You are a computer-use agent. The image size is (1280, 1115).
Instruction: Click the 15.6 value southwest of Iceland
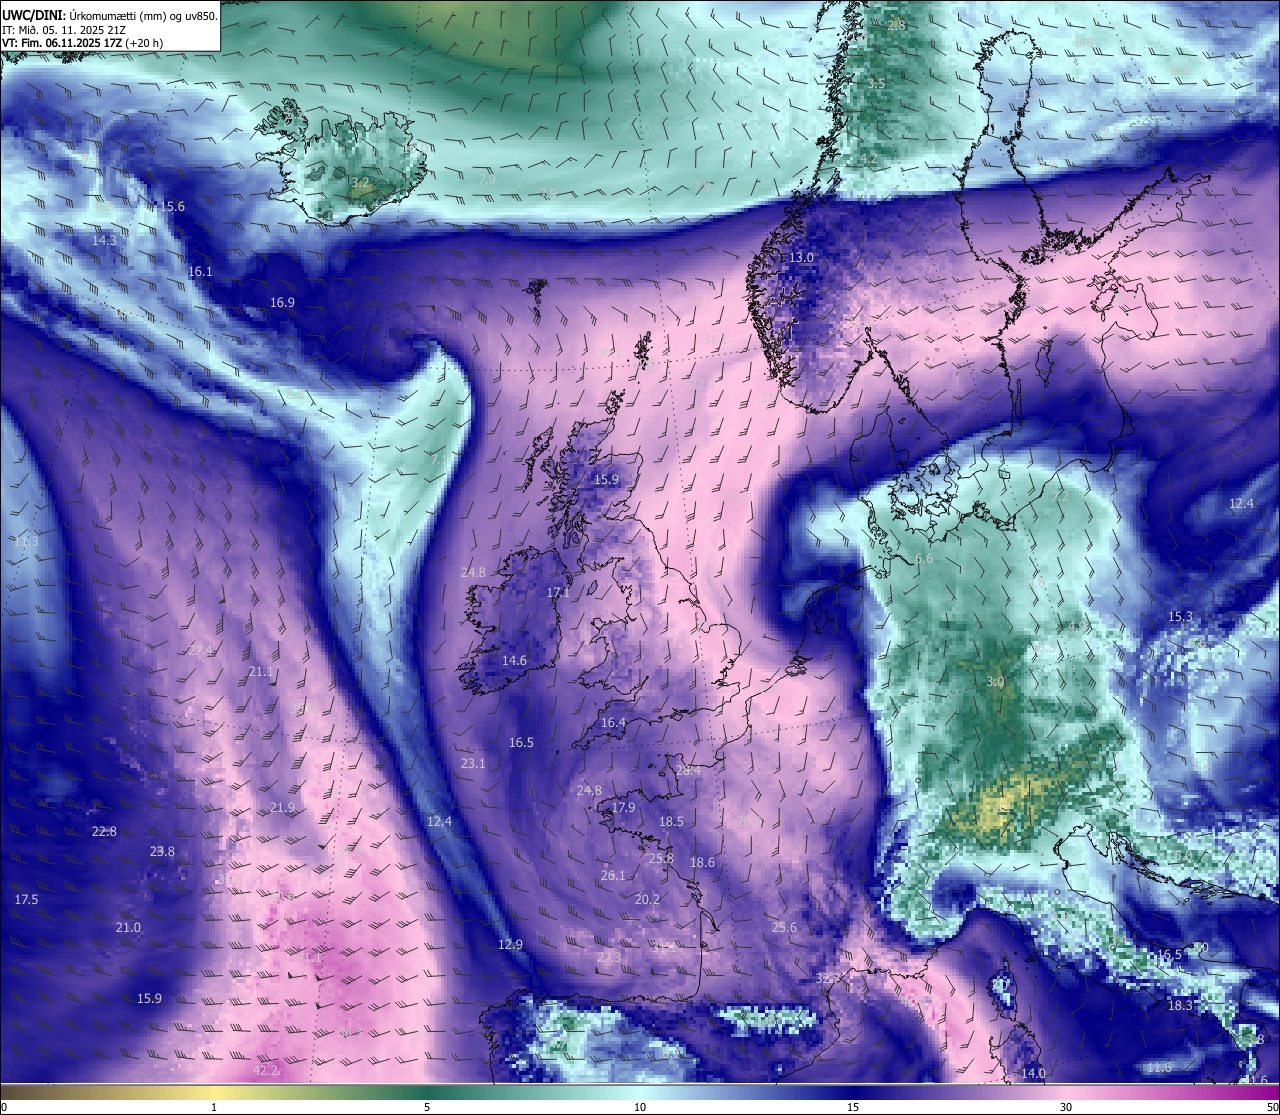pyautogui.click(x=172, y=207)
